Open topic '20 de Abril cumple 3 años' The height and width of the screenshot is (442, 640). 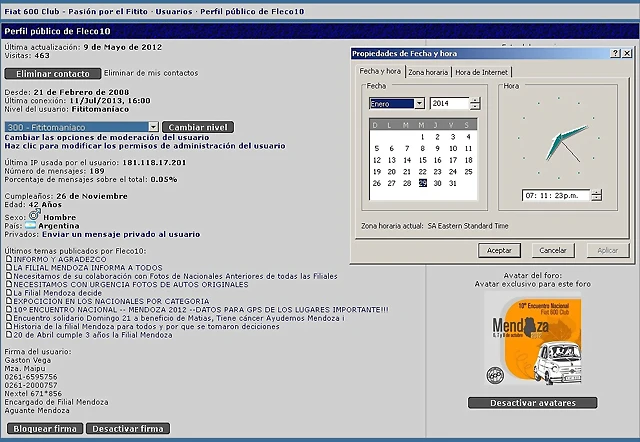93,335
